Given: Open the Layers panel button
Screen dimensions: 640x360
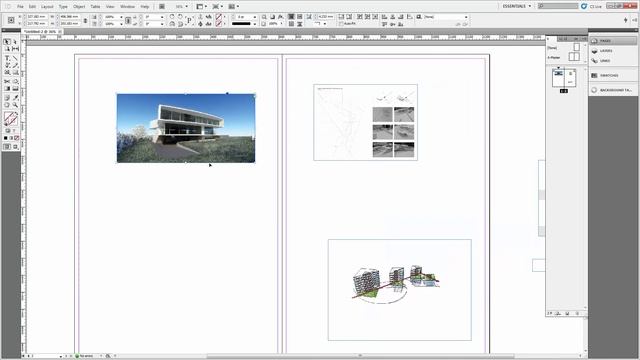Looking at the screenshot, I should click(613, 51).
